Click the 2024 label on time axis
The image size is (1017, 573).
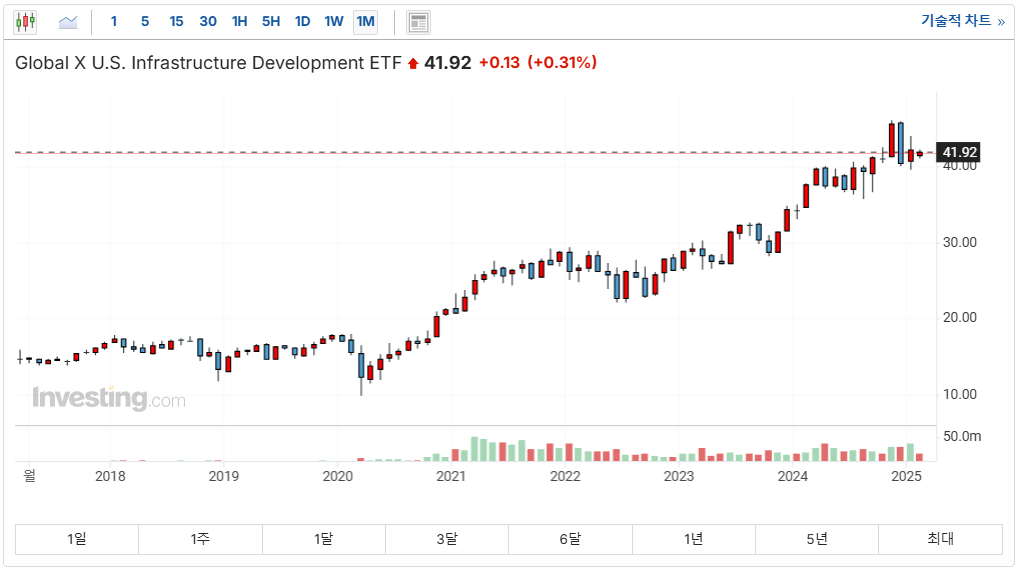click(x=793, y=476)
